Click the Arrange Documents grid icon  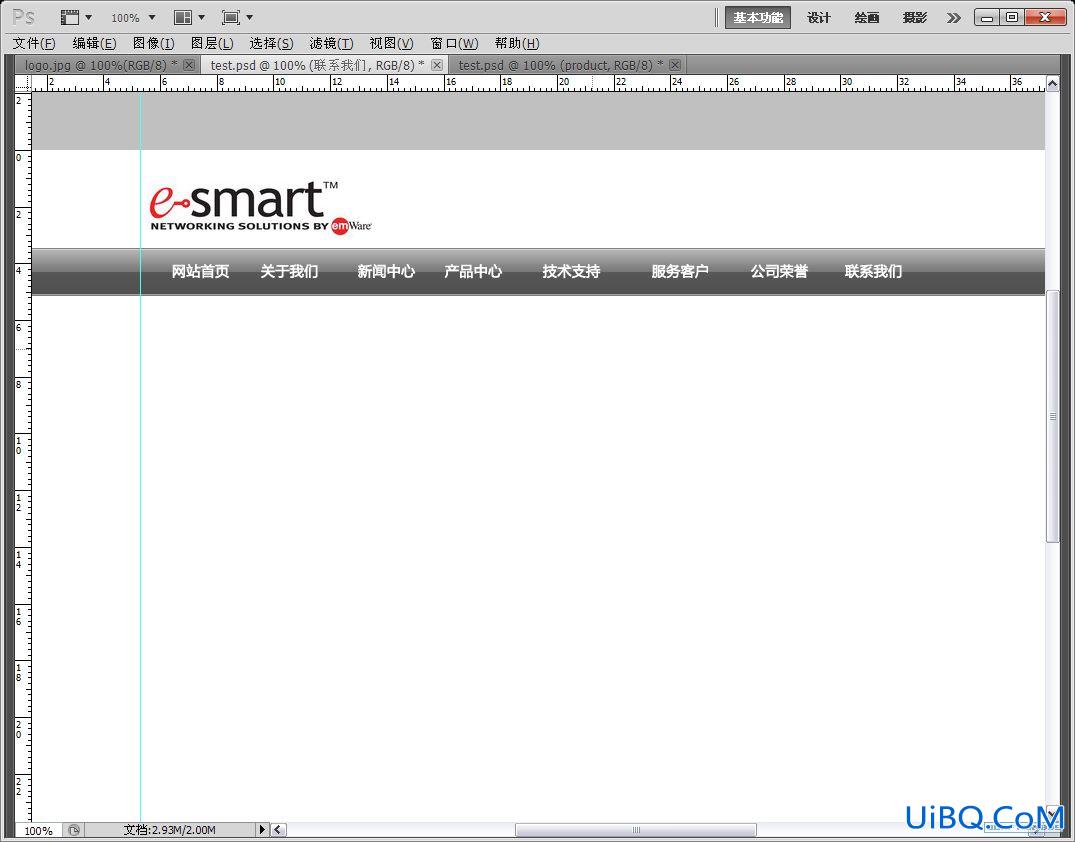tap(182, 17)
